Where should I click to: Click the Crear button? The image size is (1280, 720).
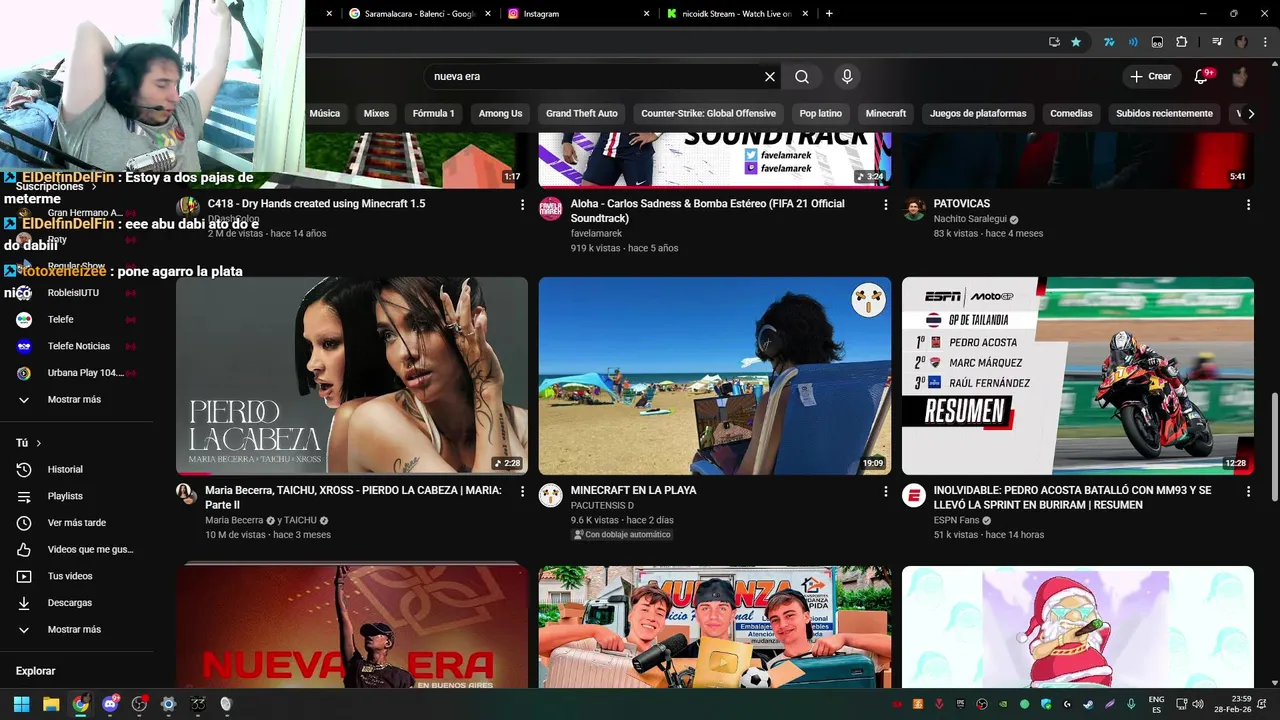1150,77
